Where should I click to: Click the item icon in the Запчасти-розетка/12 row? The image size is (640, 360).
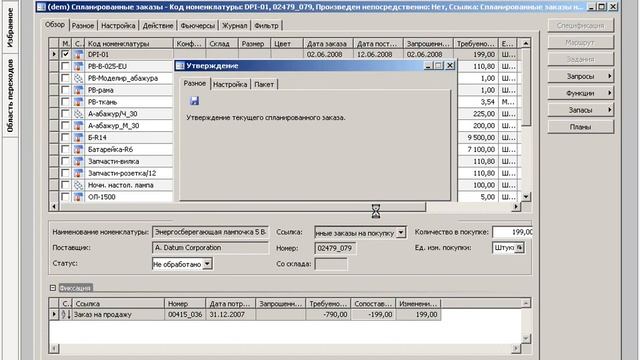78,173
